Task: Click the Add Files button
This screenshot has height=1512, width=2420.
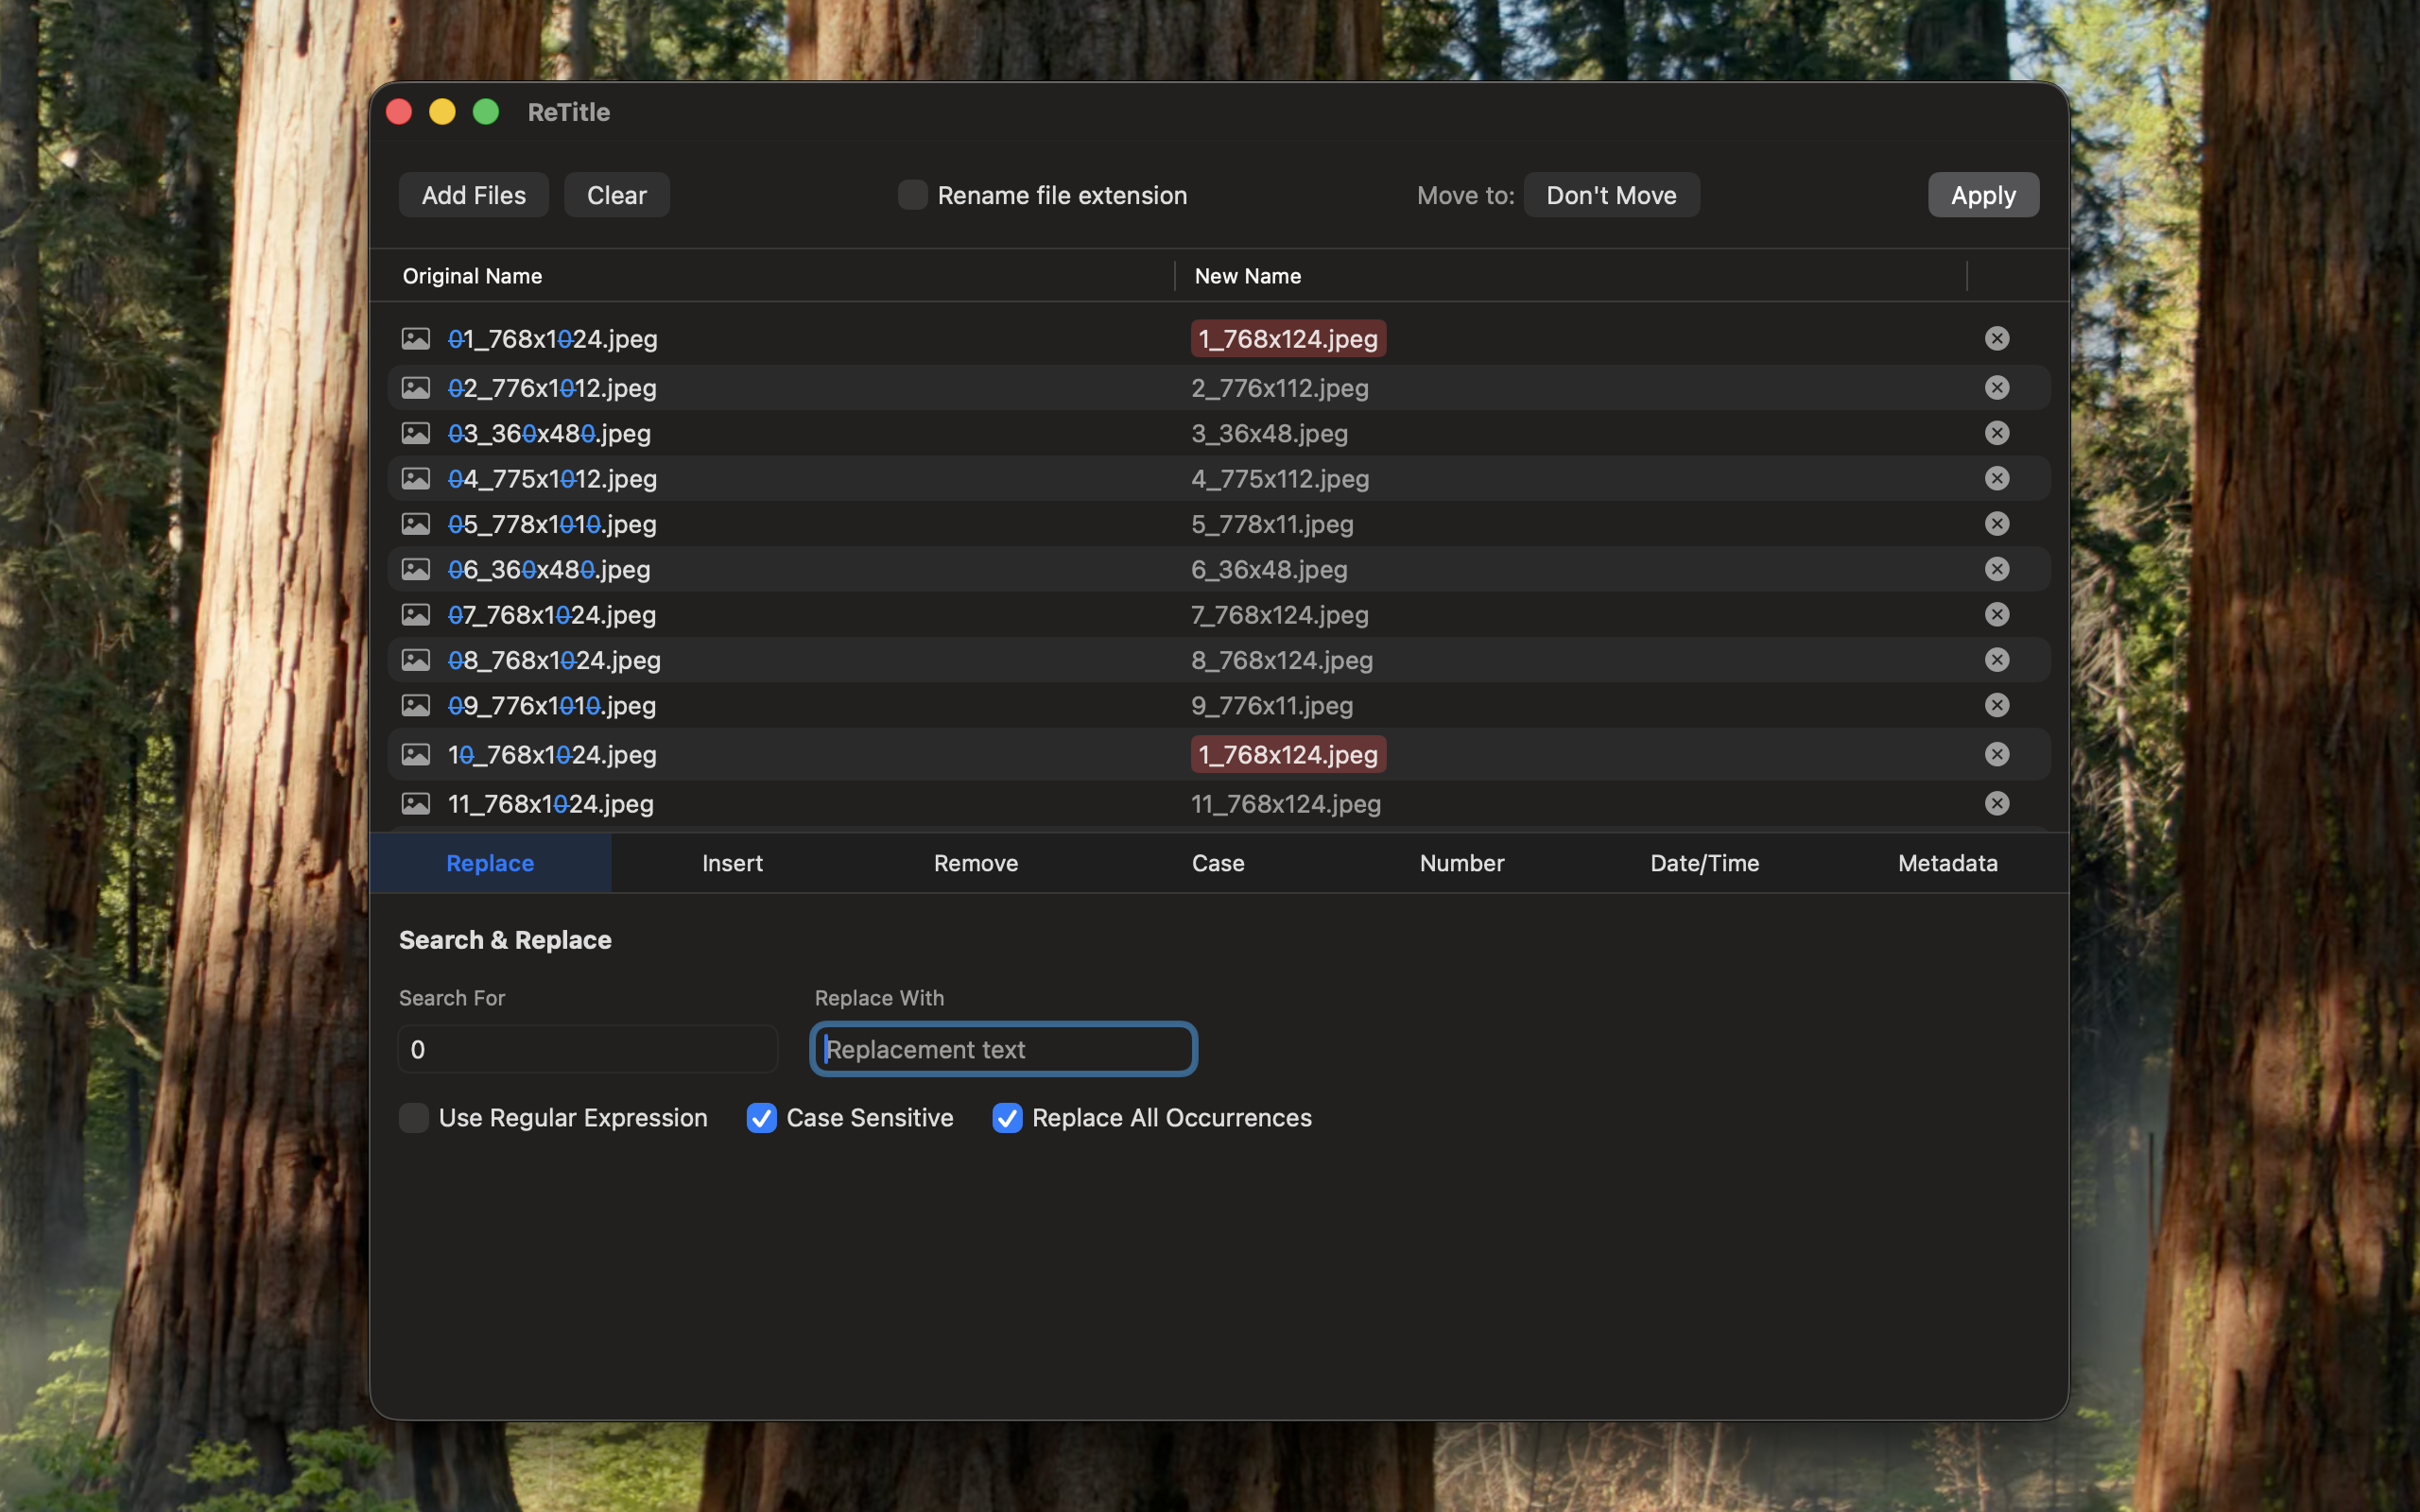Action: [473, 194]
